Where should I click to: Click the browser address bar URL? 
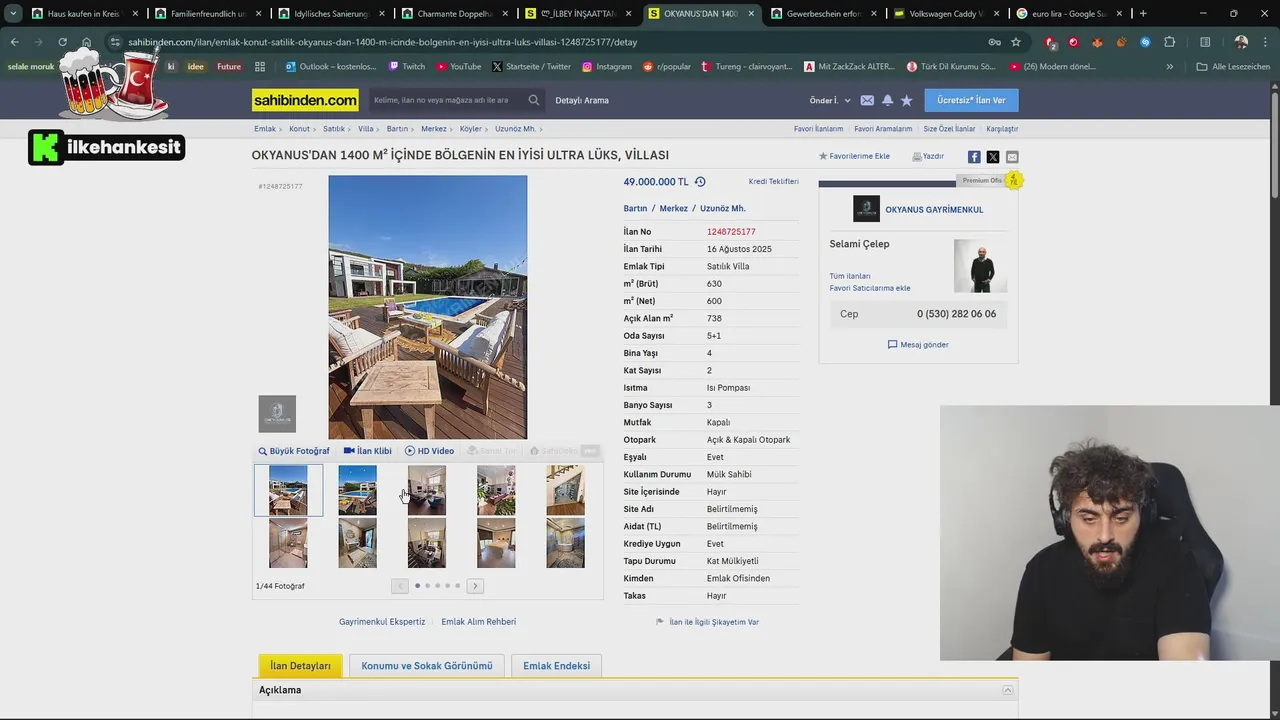[382, 42]
